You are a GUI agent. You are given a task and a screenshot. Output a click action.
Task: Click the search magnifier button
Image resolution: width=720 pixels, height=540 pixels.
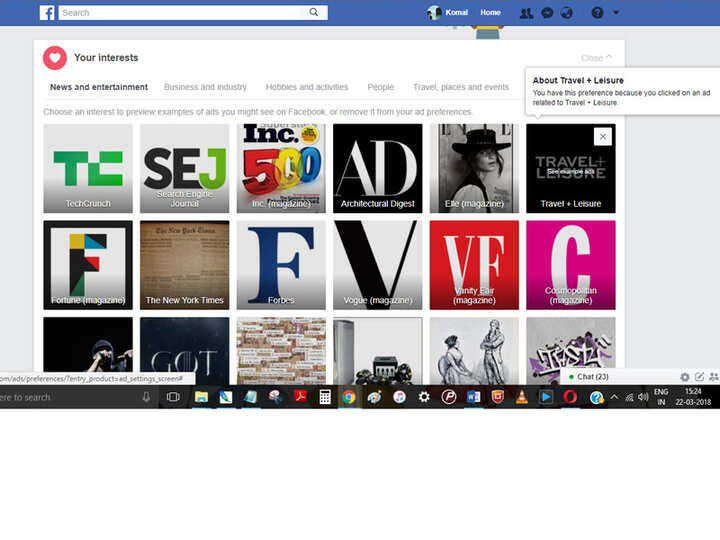(314, 12)
